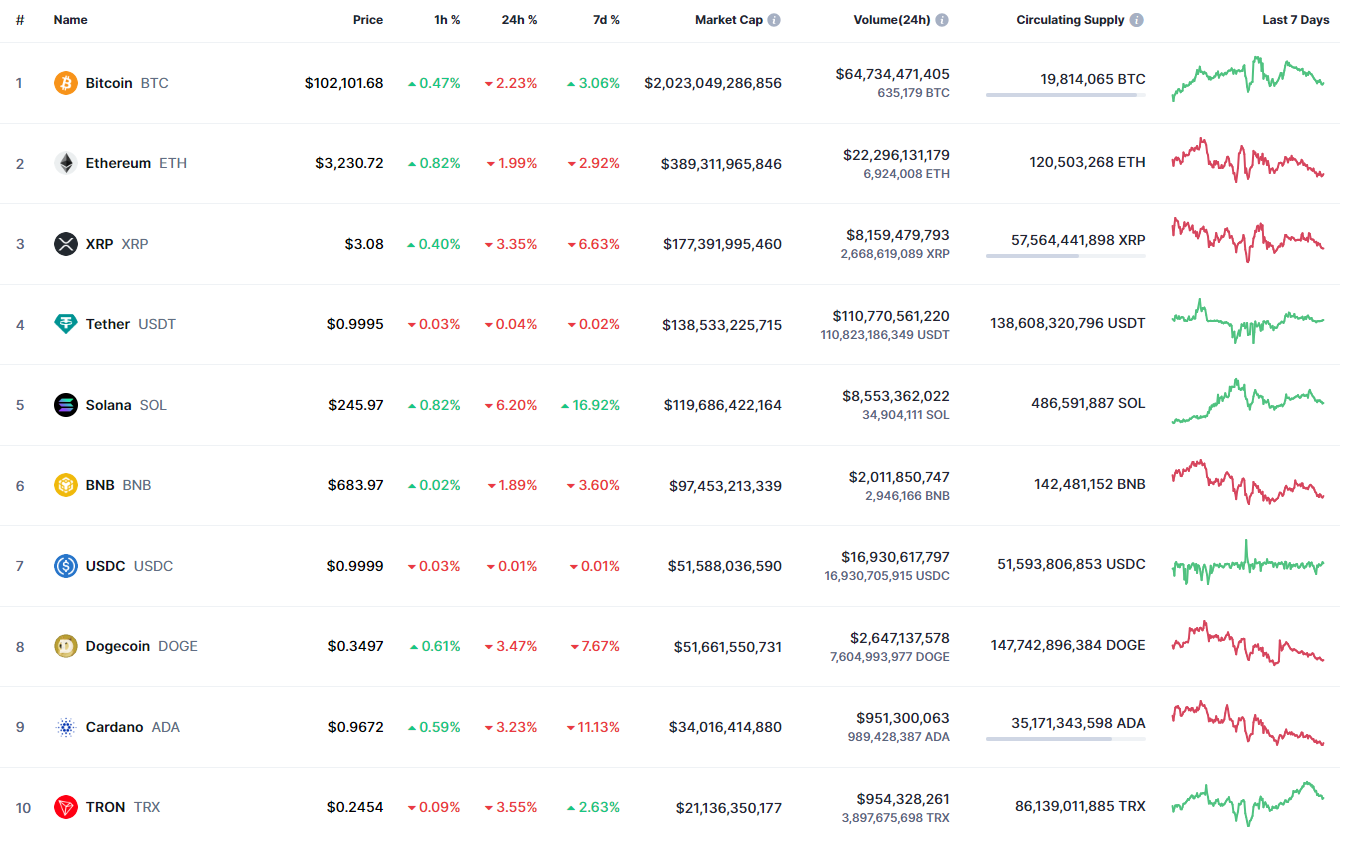This screenshot has width=1347, height=844.
Task: Click the Solana logo icon
Action: pyautogui.click(x=65, y=405)
